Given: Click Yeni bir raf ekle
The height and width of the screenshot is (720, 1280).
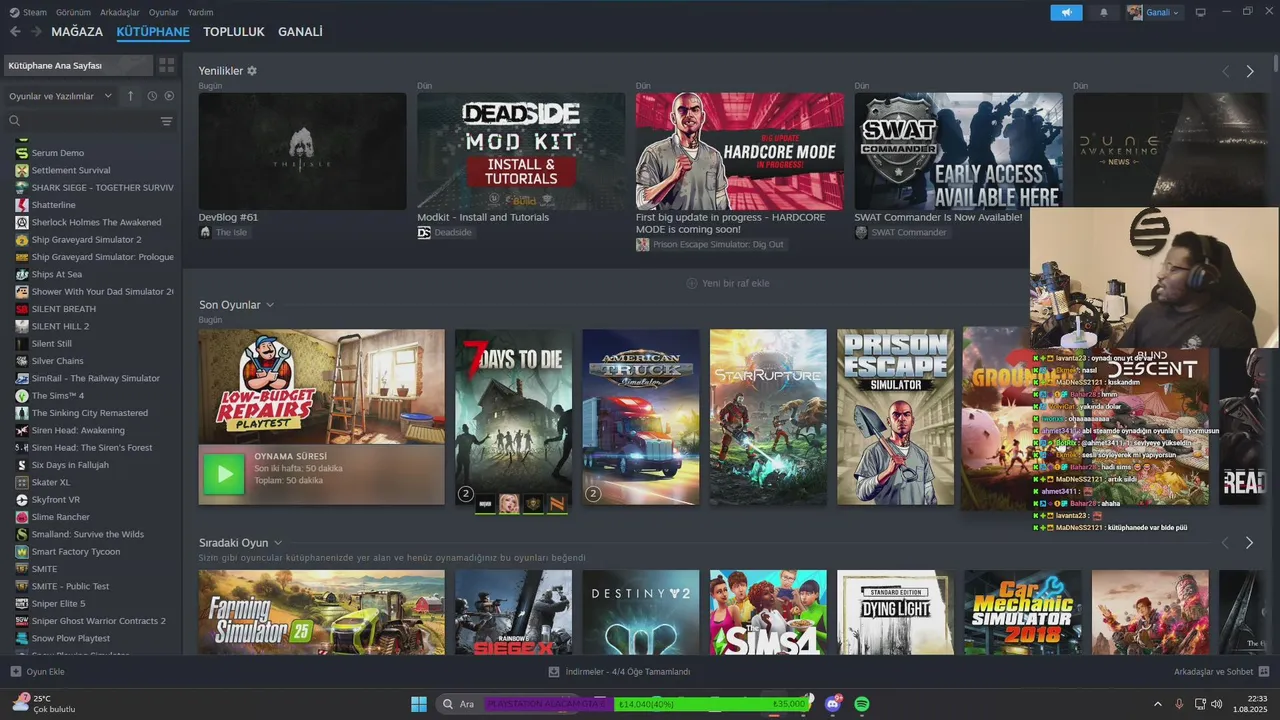Looking at the screenshot, I should click(x=727, y=283).
